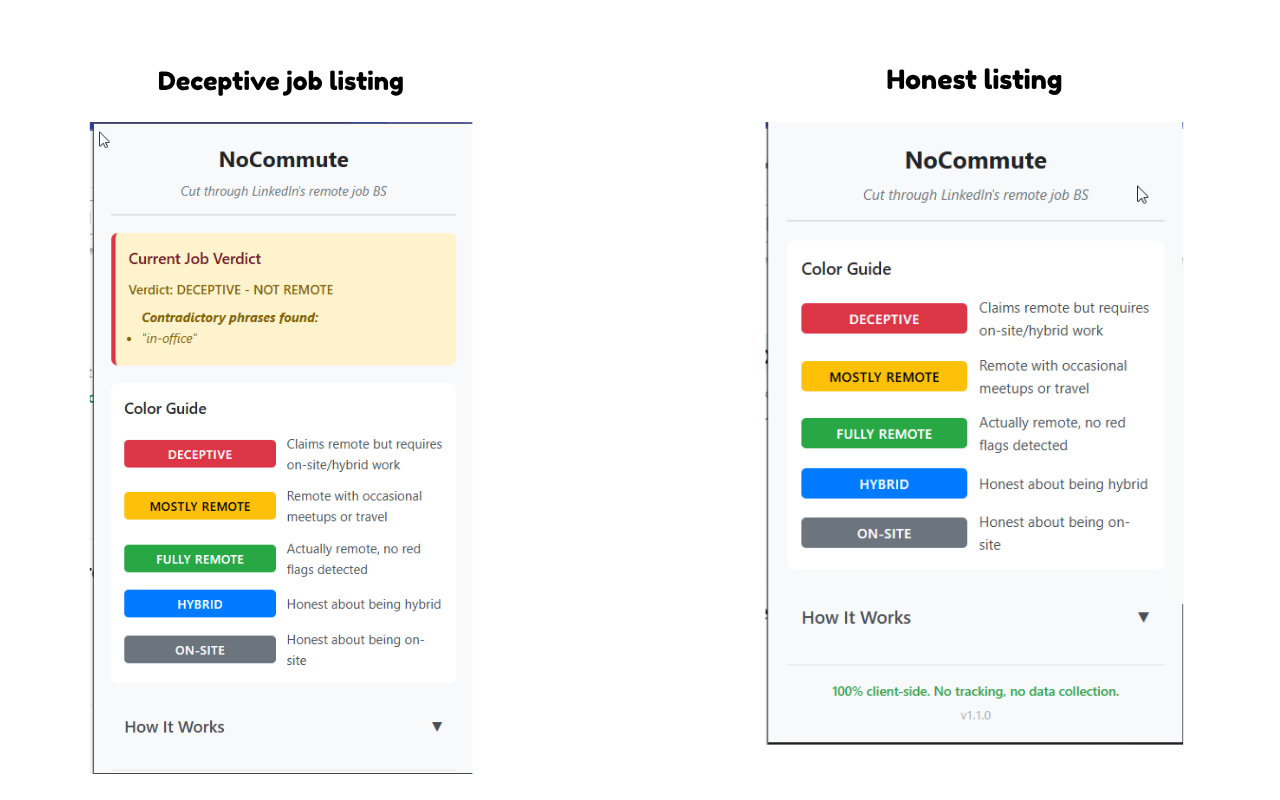
Task: Click the blue HYBRID badge in the left panel
Action: click(x=199, y=604)
